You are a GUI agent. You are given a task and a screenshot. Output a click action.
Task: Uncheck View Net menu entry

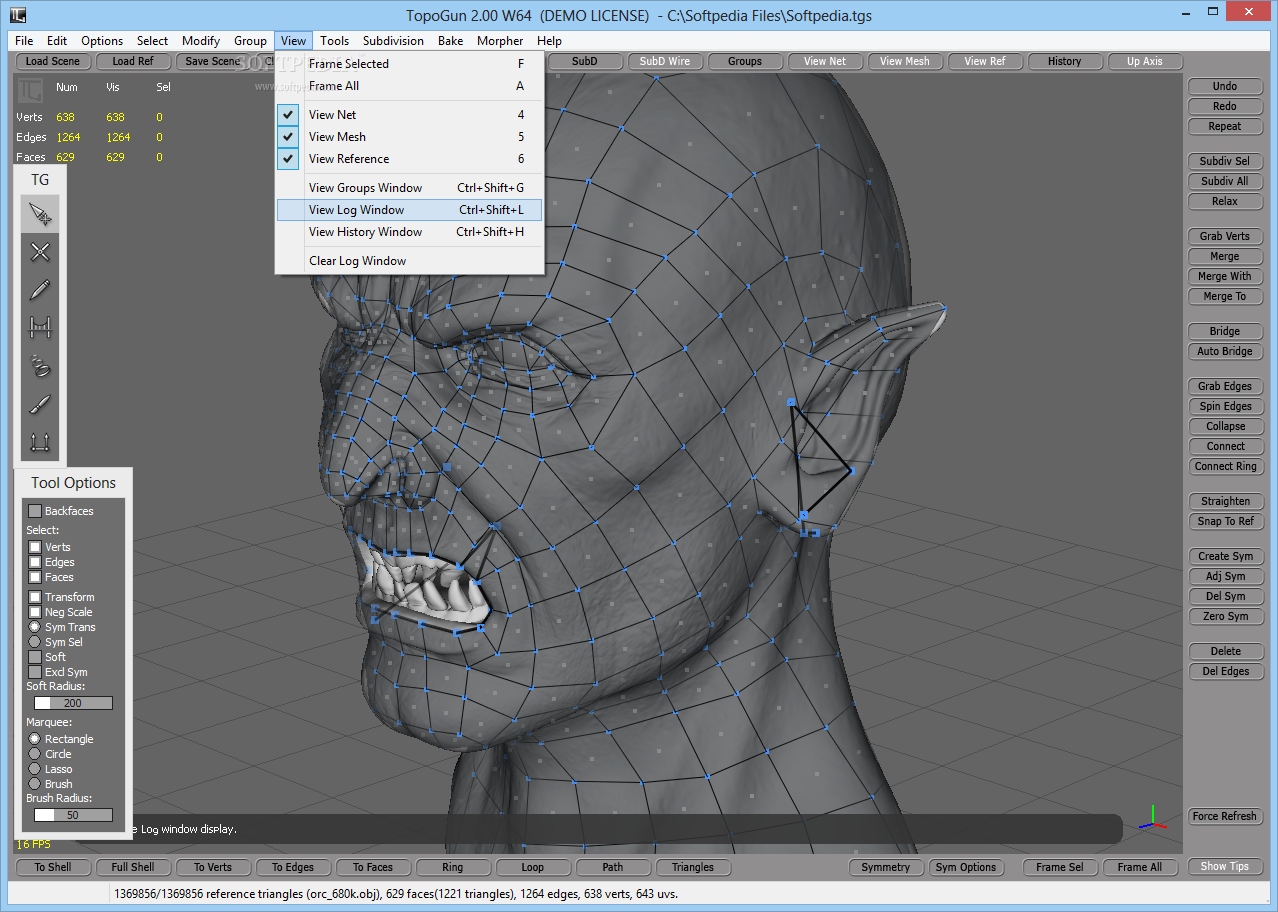click(409, 115)
